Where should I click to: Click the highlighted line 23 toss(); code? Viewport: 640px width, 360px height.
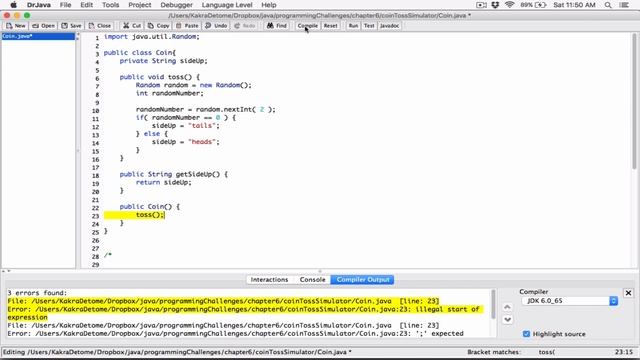[x=150, y=215]
